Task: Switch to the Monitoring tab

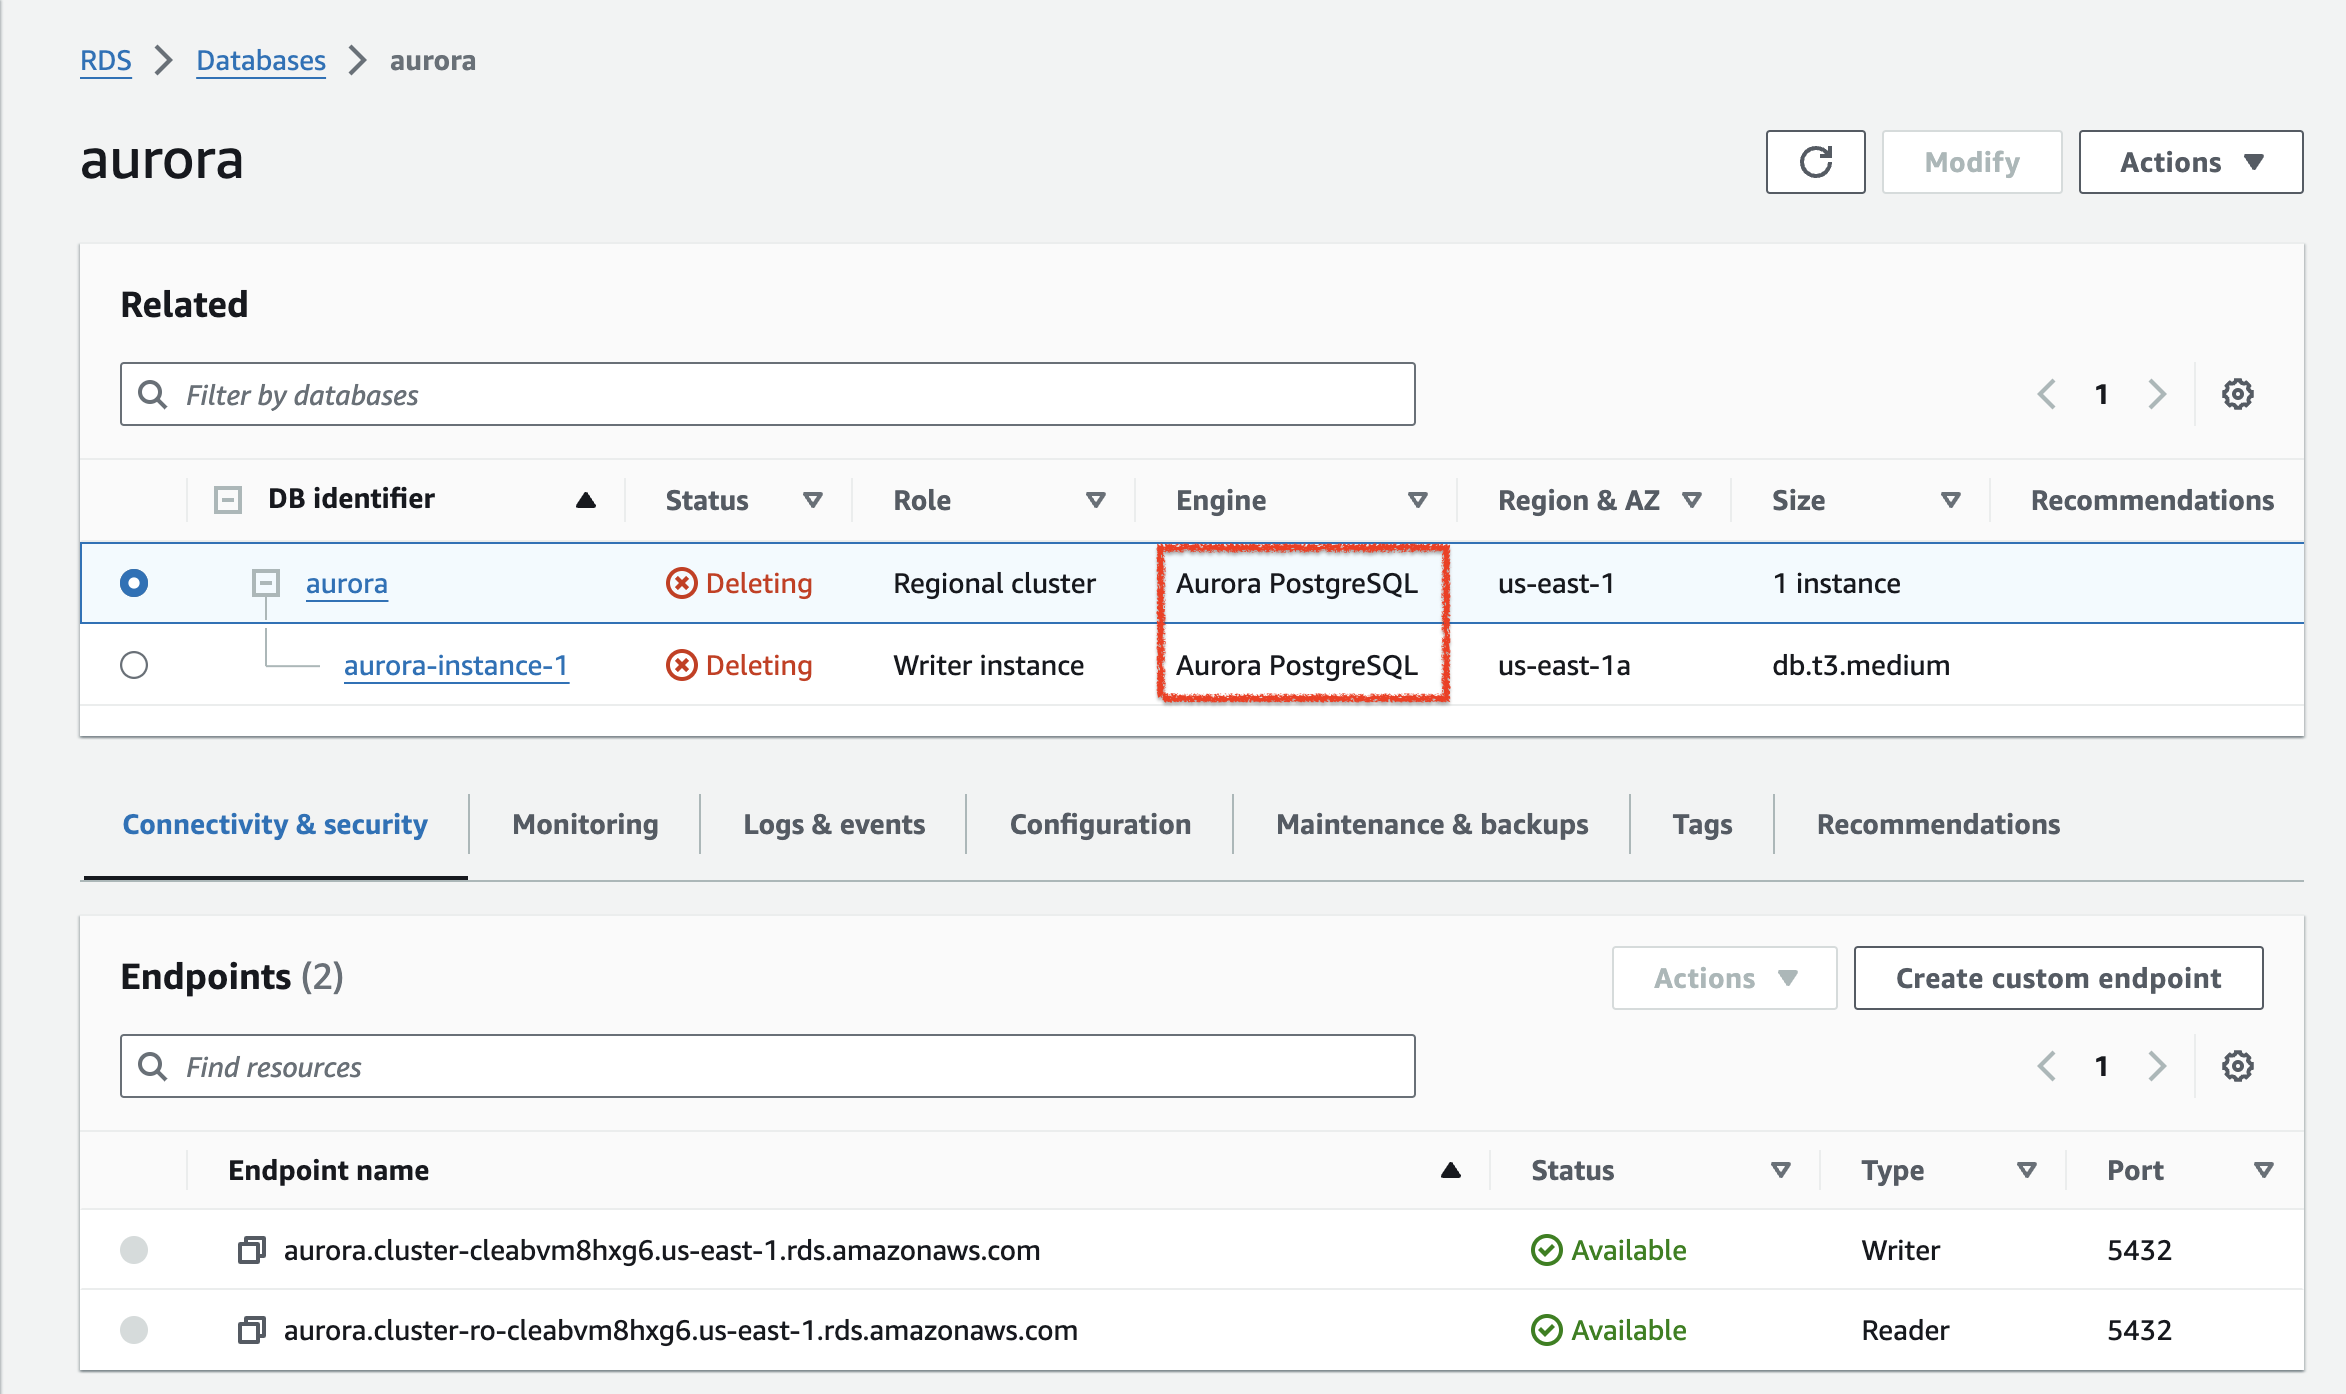Action: (585, 824)
